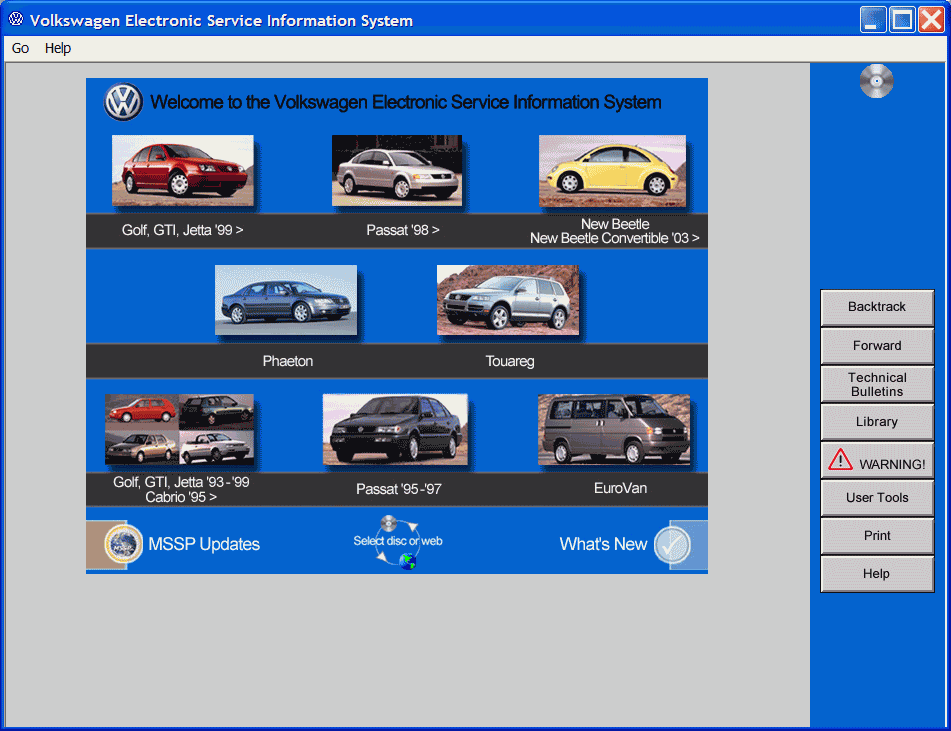Click the Golf, GTI, Jetta '93-'99 Cabrio label
This screenshot has width=951, height=731.
point(181,490)
